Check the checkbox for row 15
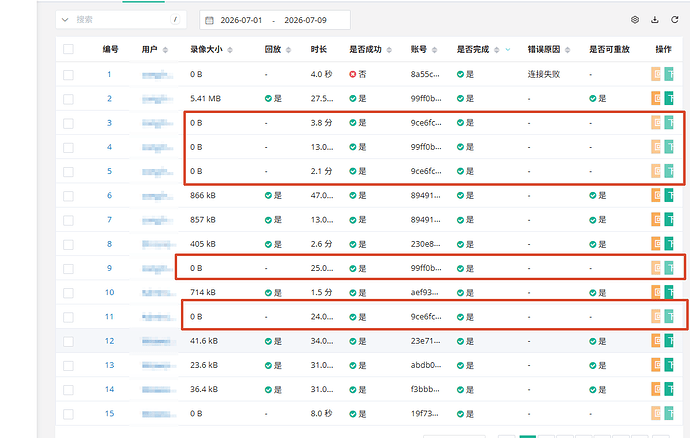Viewport: 690px width, 438px height. [68, 414]
